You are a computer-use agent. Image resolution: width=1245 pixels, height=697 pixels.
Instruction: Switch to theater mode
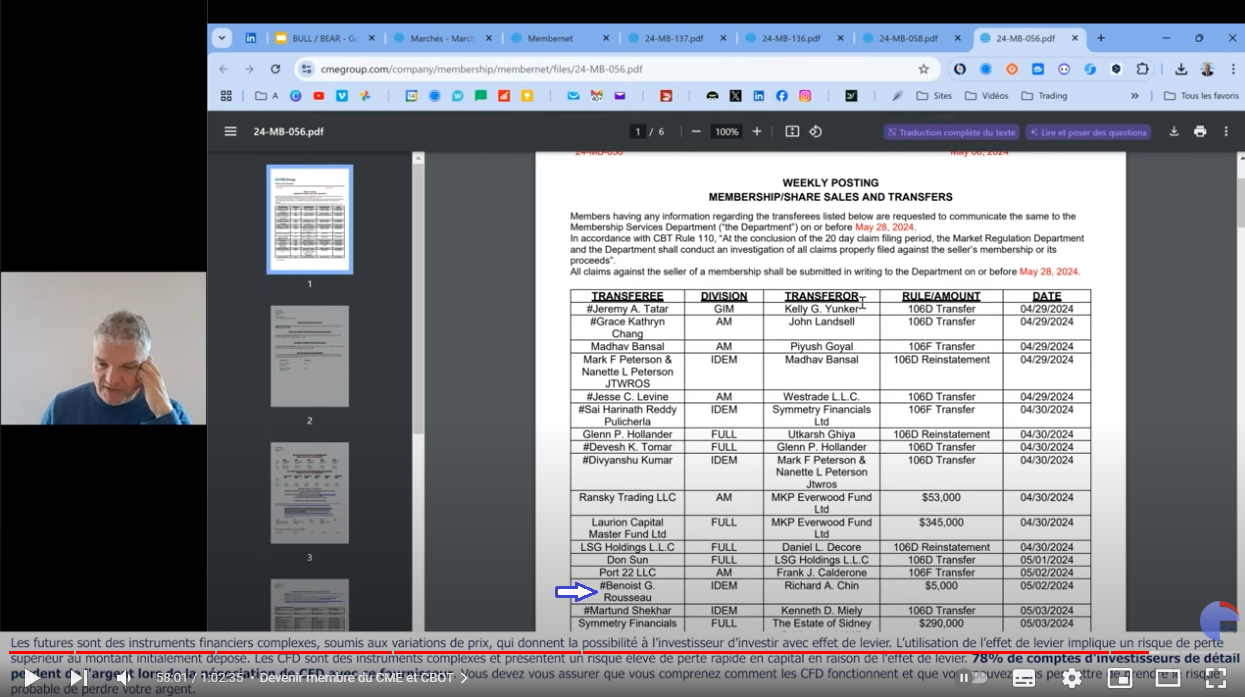(x=1168, y=678)
